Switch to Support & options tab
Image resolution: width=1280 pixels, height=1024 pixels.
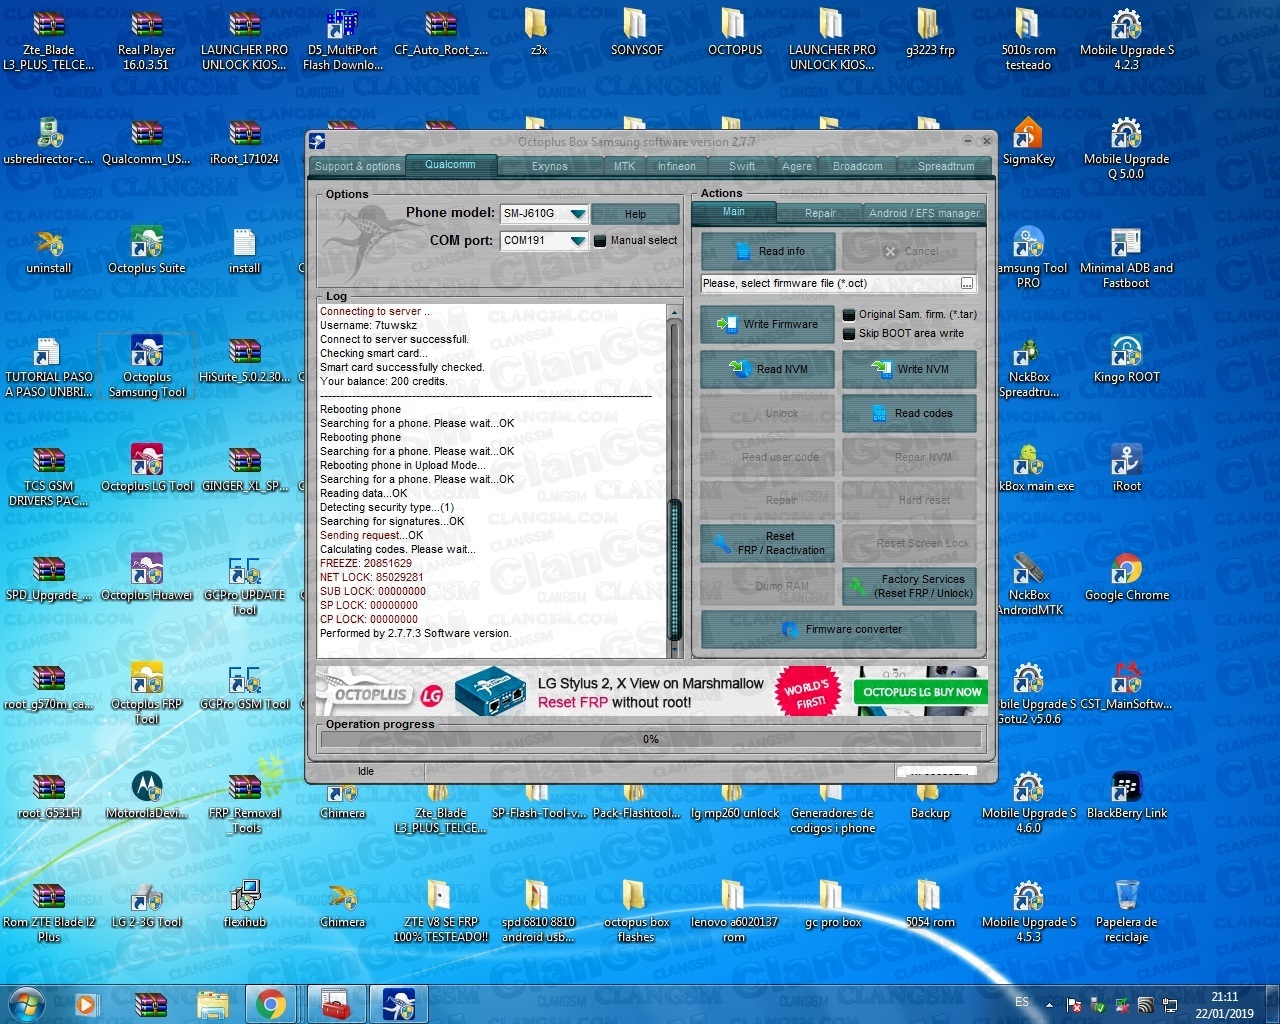pyautogui.click(x=357, y=166)
